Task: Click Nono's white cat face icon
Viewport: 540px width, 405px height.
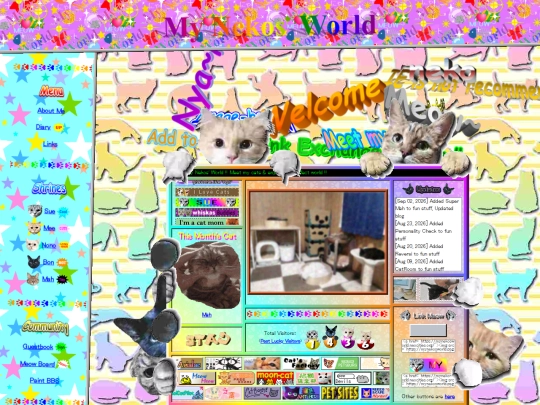Action: click(x=32, y=245)
